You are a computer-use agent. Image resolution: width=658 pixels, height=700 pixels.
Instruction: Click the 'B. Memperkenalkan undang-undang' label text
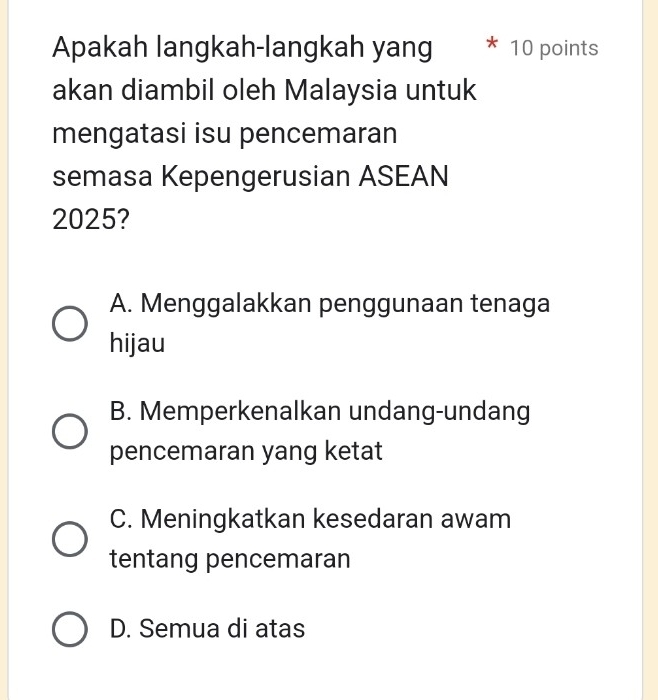[321, 411]
